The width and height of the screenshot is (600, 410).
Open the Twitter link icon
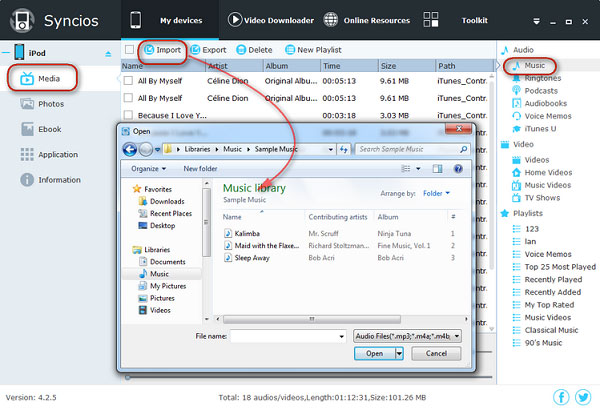(583, 397)
